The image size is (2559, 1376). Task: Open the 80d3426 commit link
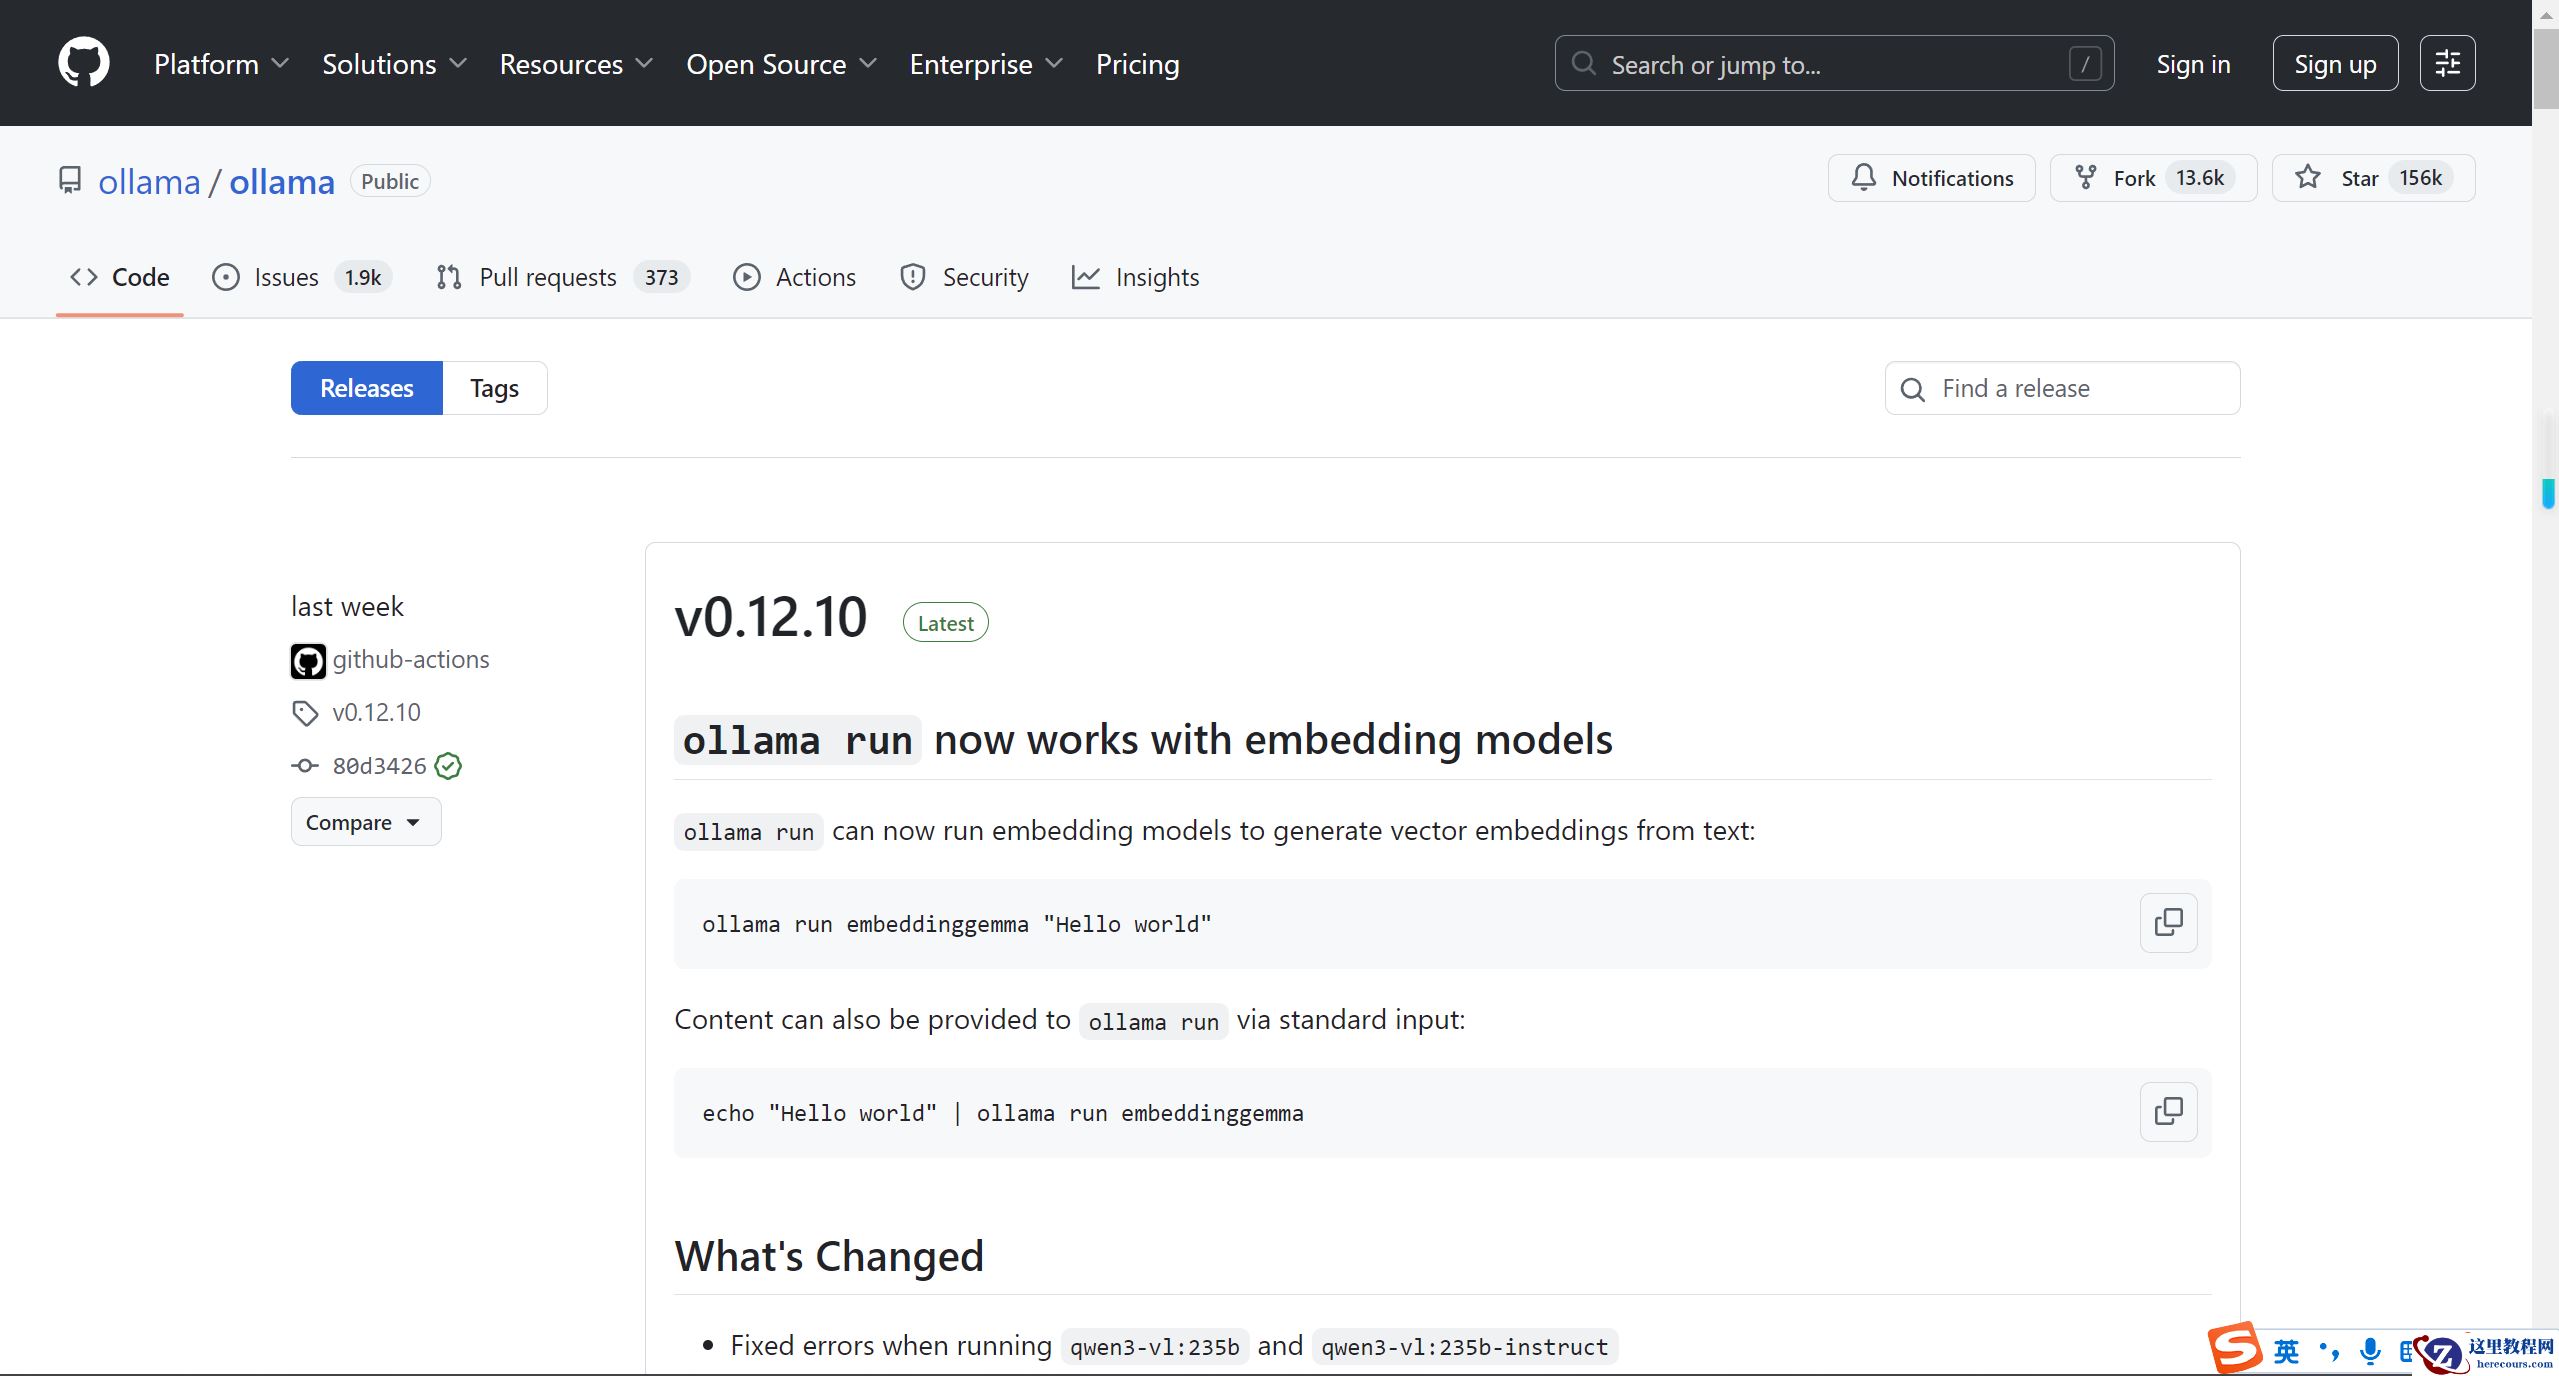click(x=379, y=766)
